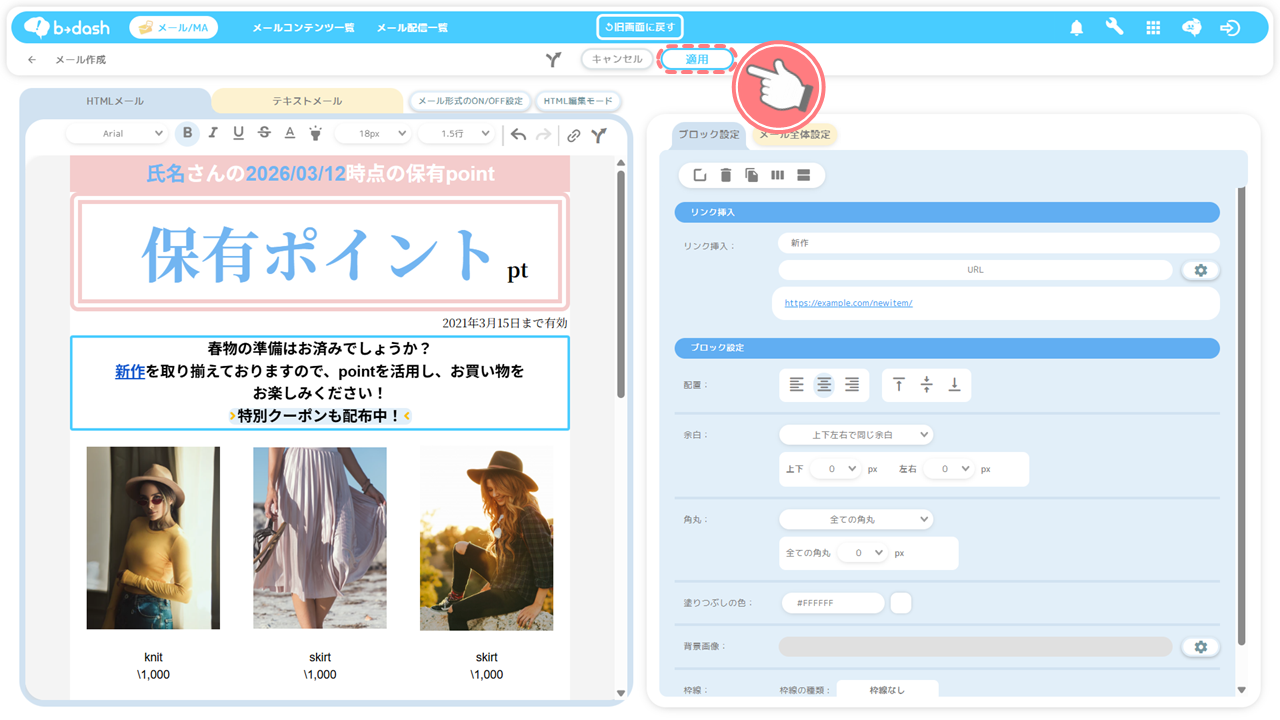This screenshot has height=720, width=1280.
Task: Open the notifications bell icon
Action: click(x=1076, y=28)
